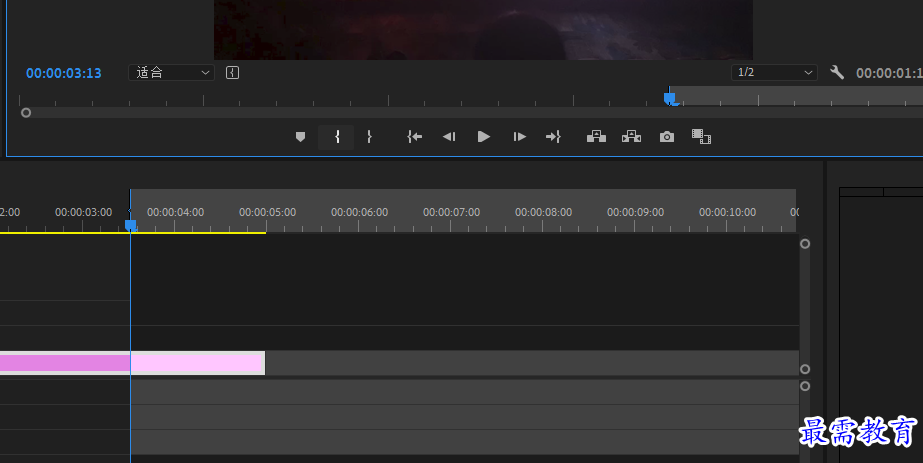Click monitor zoom scrollbar left handle

(26, 112)
